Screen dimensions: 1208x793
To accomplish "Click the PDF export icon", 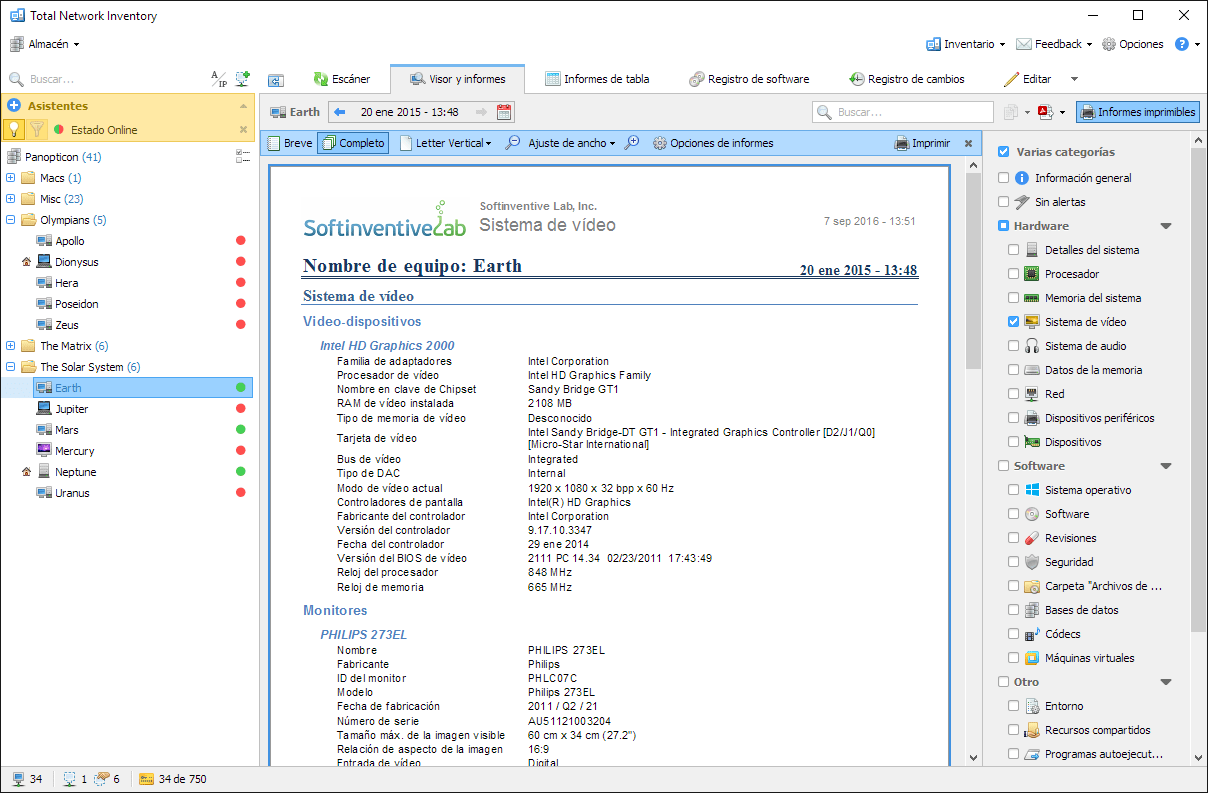I will click(1045, 112).
